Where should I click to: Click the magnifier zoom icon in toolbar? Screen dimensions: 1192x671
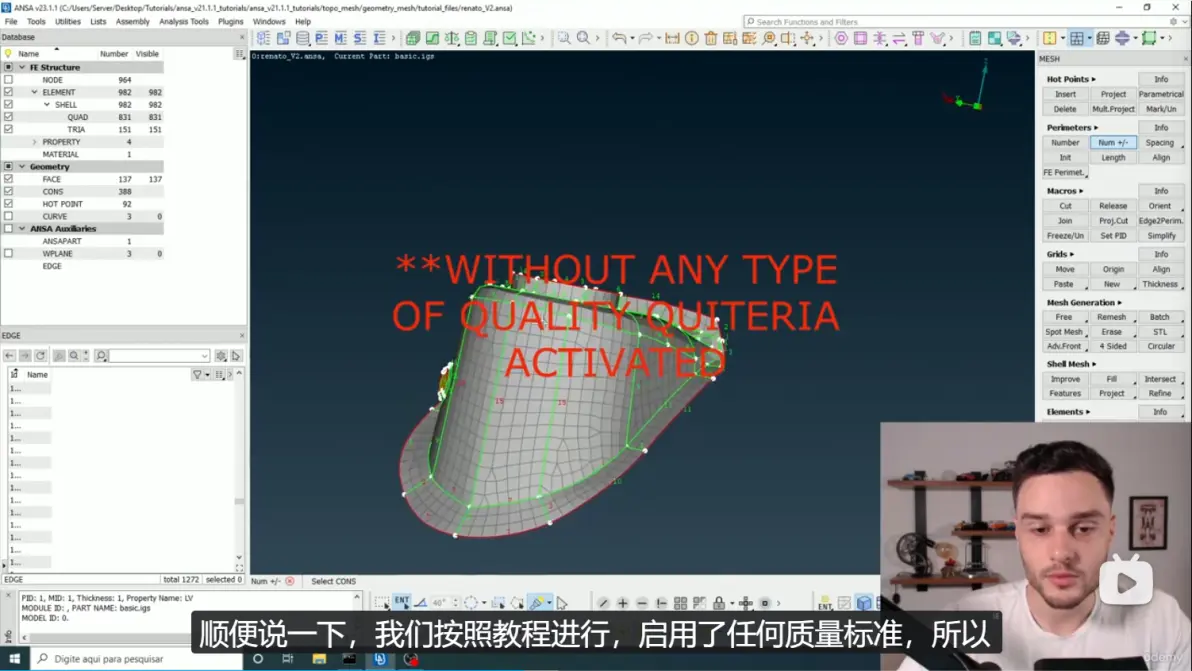coord(583,38)
